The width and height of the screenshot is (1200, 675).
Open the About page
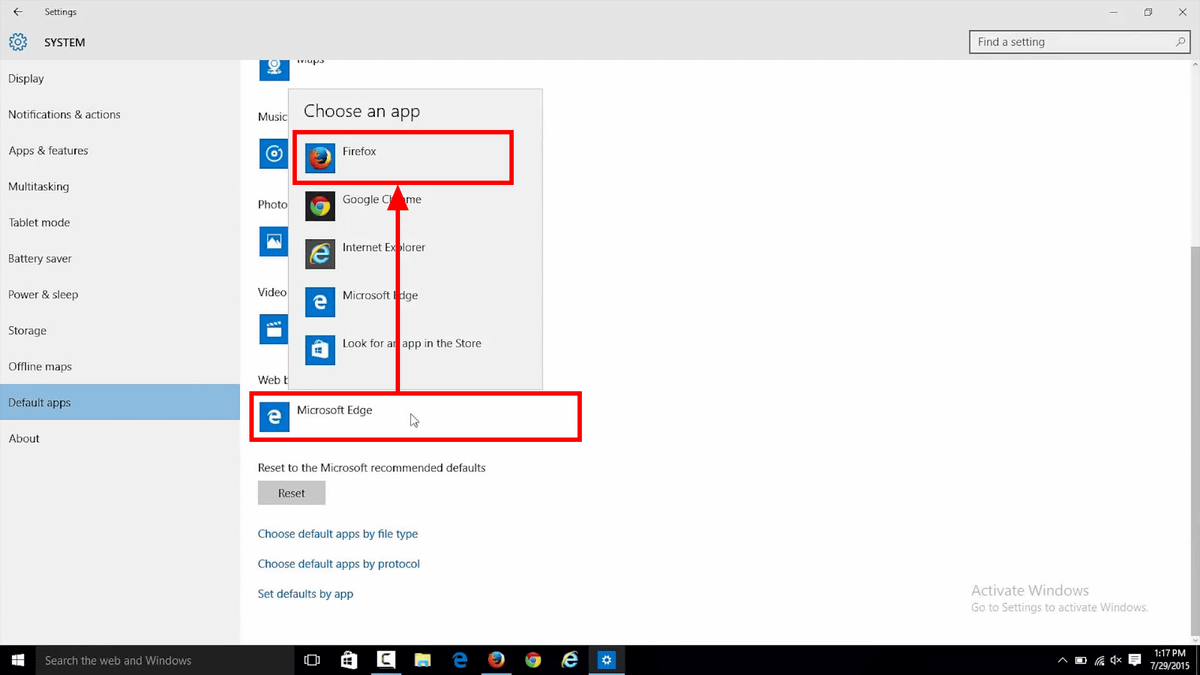click(x=120, y=439)
